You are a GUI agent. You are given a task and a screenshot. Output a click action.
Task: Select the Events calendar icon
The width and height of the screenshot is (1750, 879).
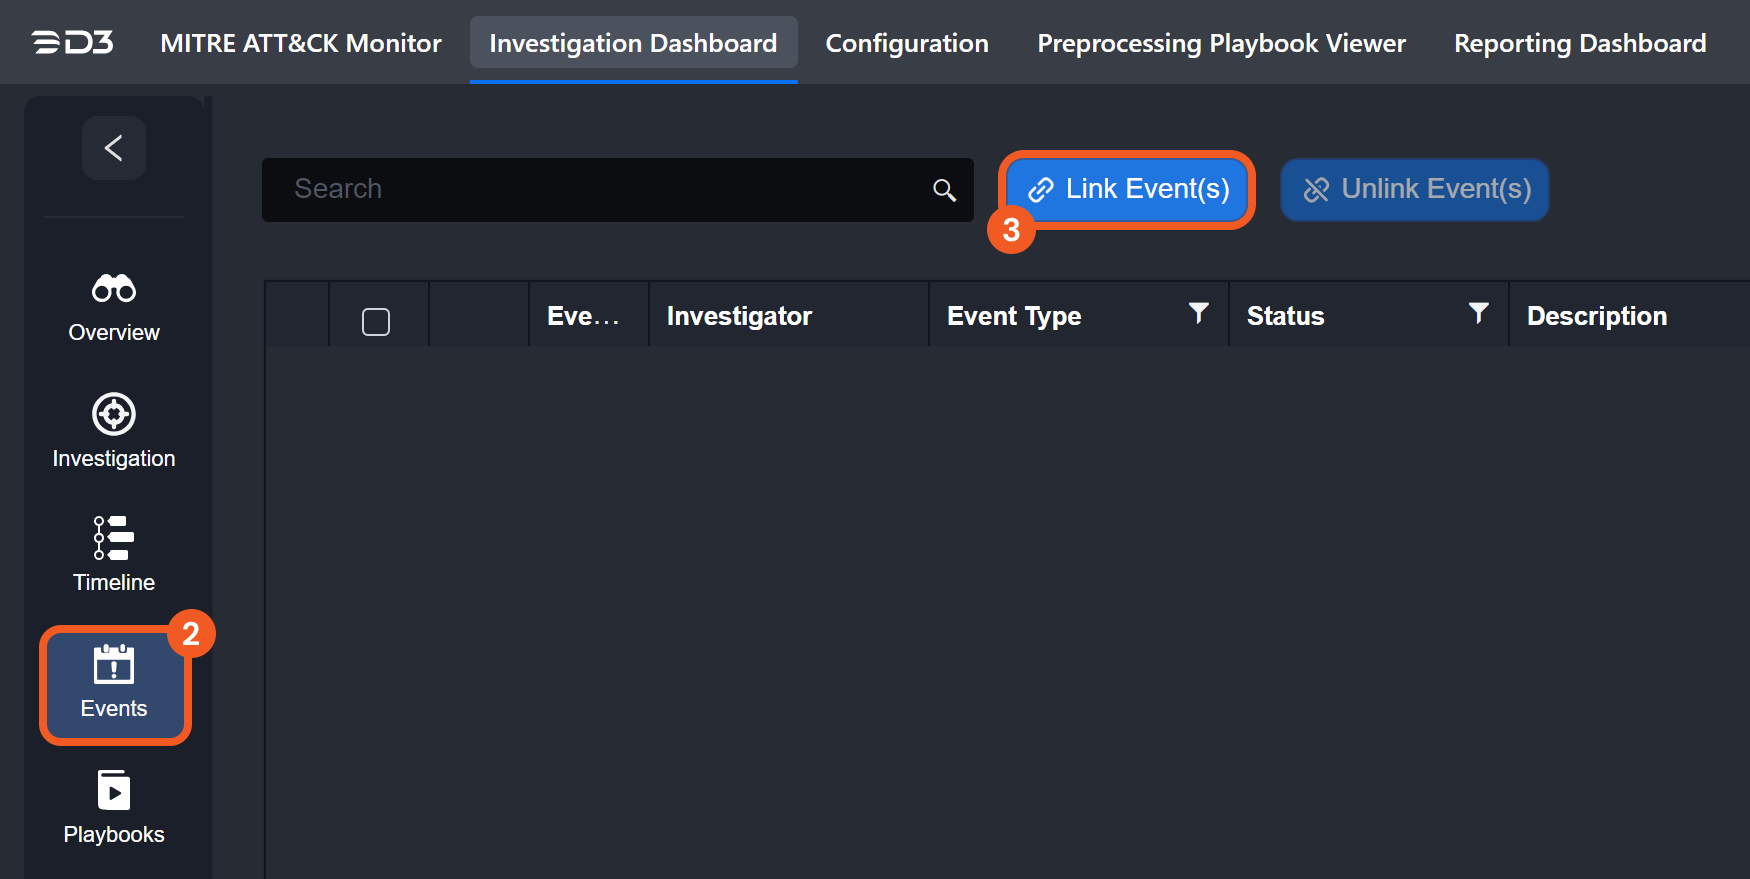(114, 665)
